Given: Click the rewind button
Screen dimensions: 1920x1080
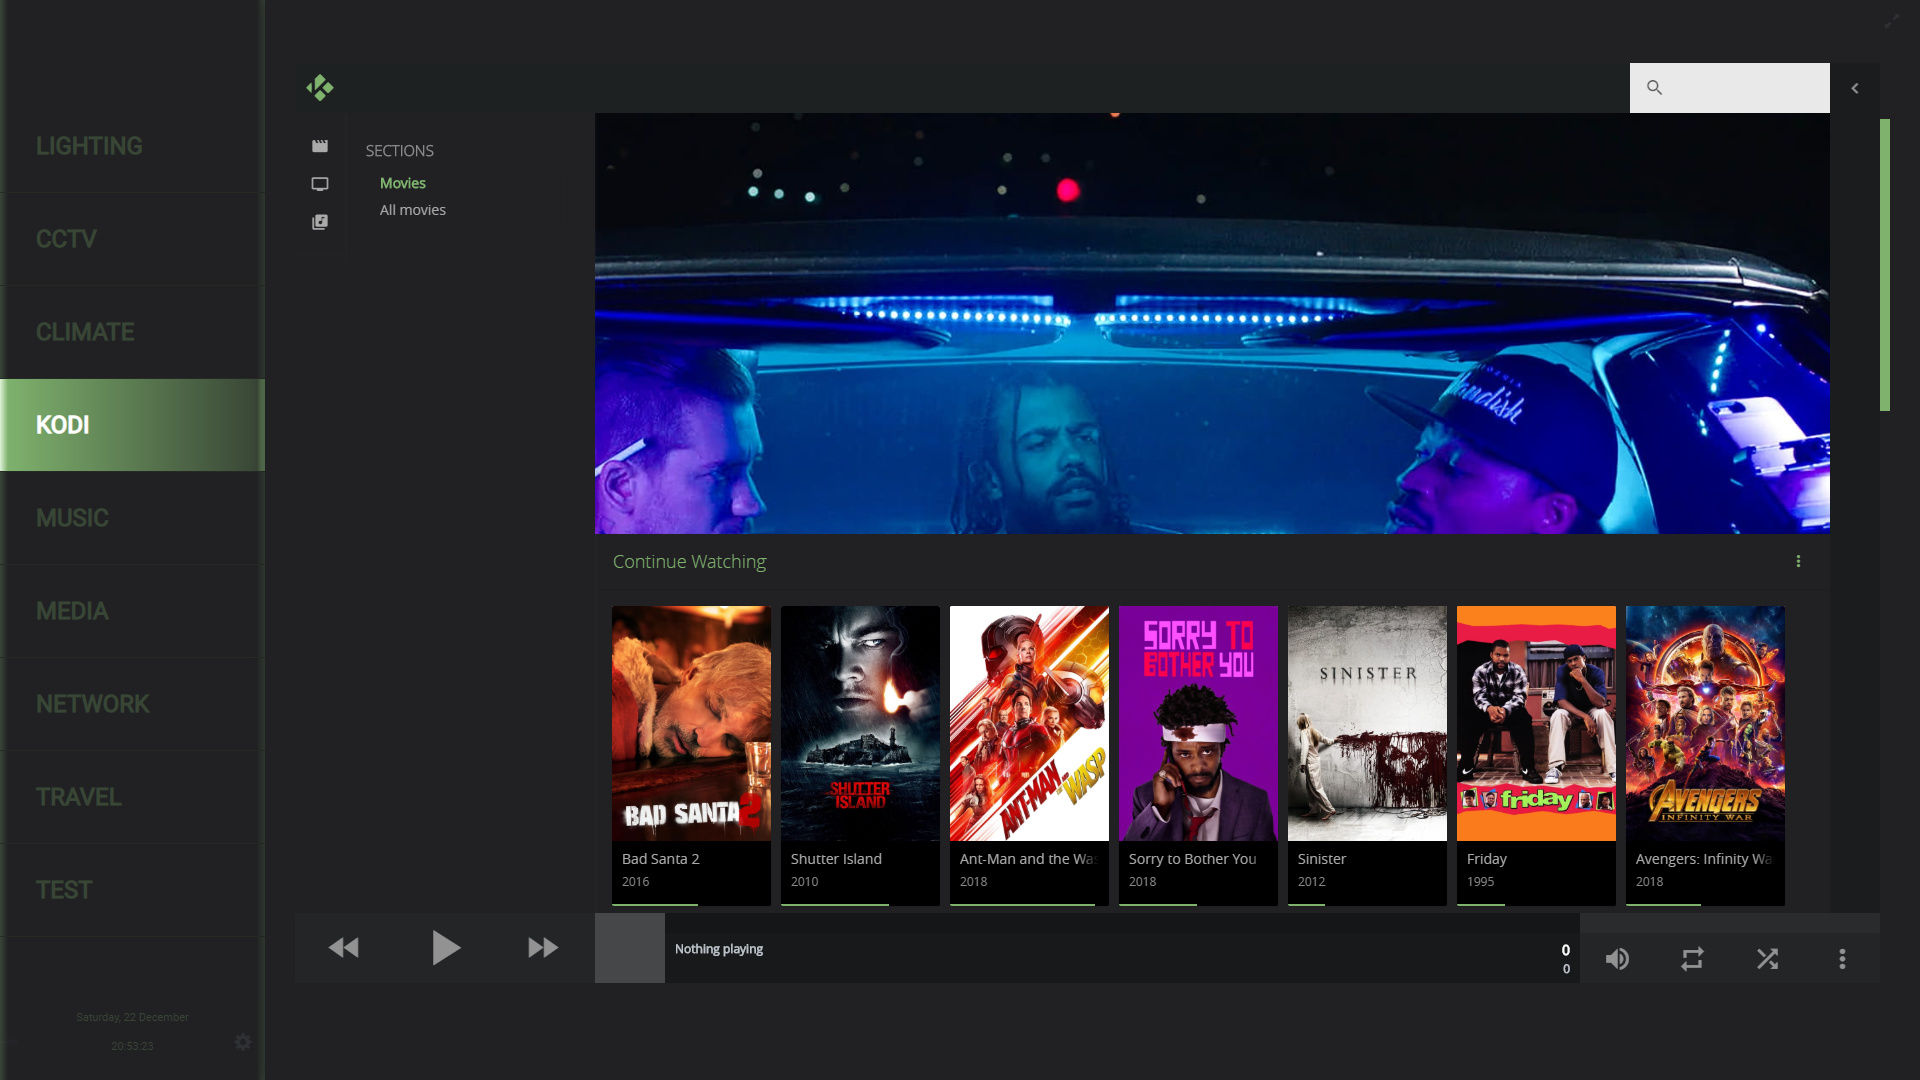Looking at the screenshot, I should [344, 948].
